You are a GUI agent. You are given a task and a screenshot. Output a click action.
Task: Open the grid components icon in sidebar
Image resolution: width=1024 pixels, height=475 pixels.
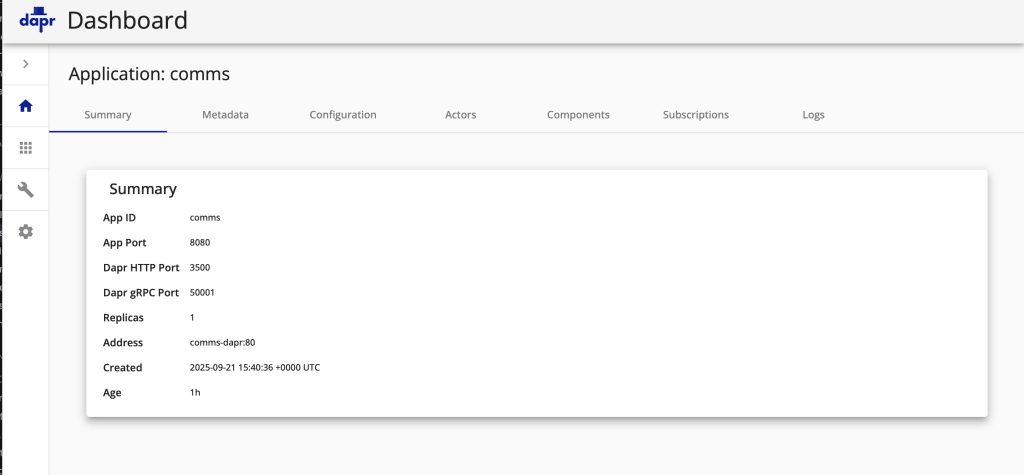point(25,148)
